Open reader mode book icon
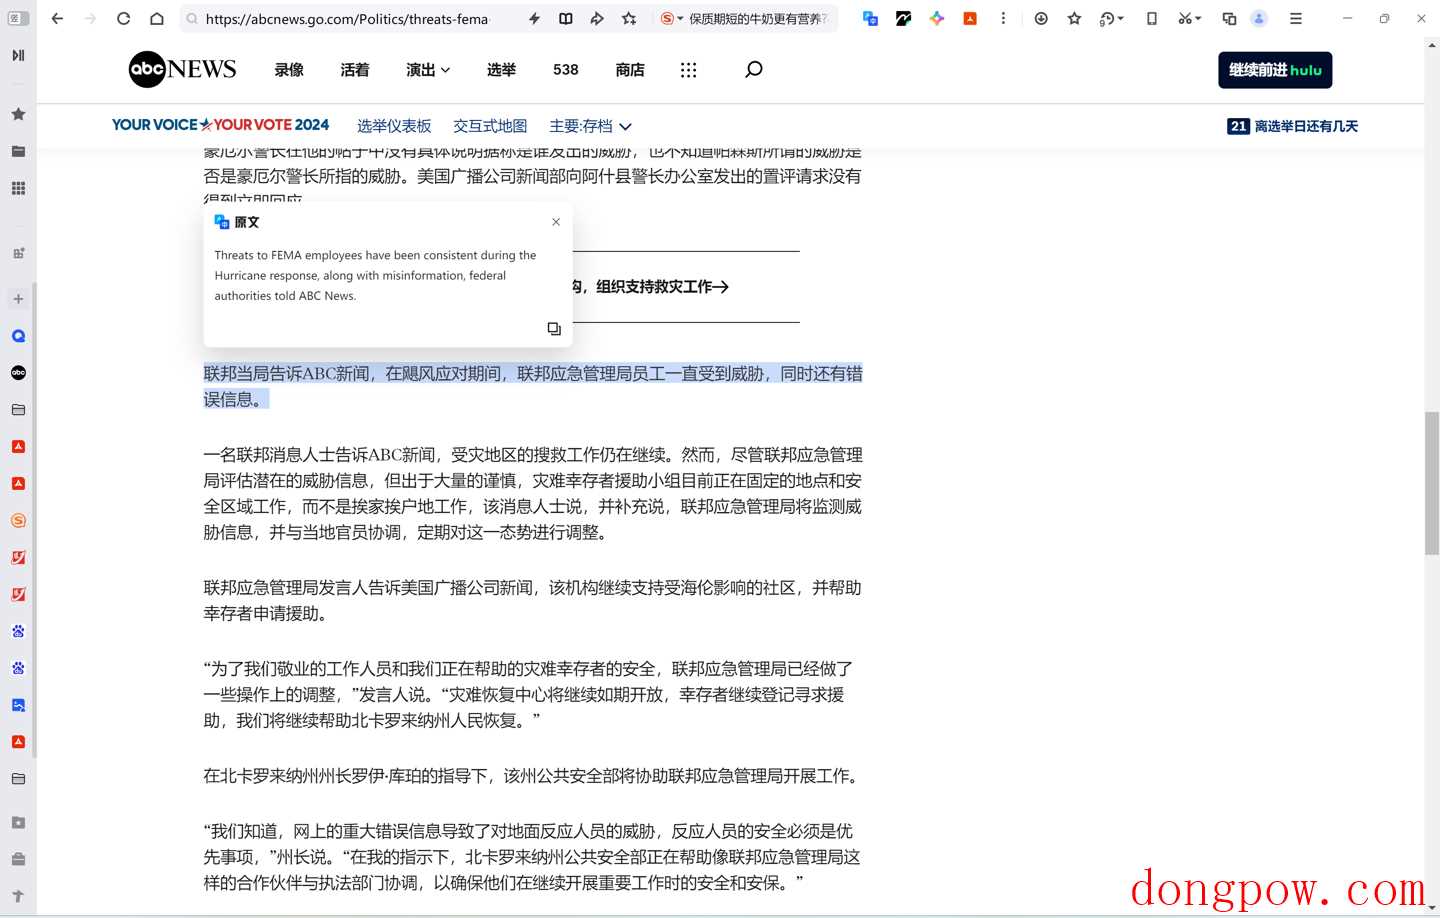Screen dimensions: 1440x918 (x=566, y=18)
